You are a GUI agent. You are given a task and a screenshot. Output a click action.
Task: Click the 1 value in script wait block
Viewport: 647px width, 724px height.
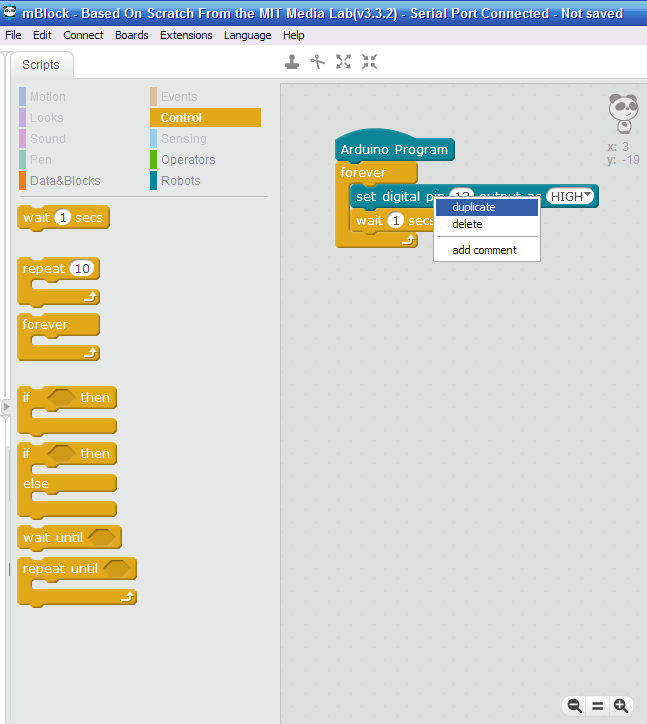tap(396, 220)
